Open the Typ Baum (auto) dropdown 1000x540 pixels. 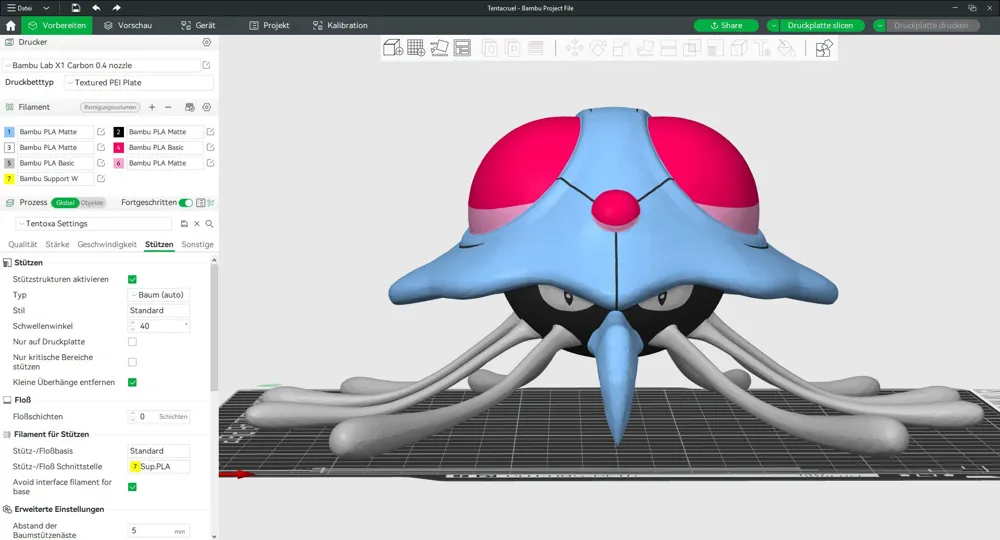tap(159, 295)
